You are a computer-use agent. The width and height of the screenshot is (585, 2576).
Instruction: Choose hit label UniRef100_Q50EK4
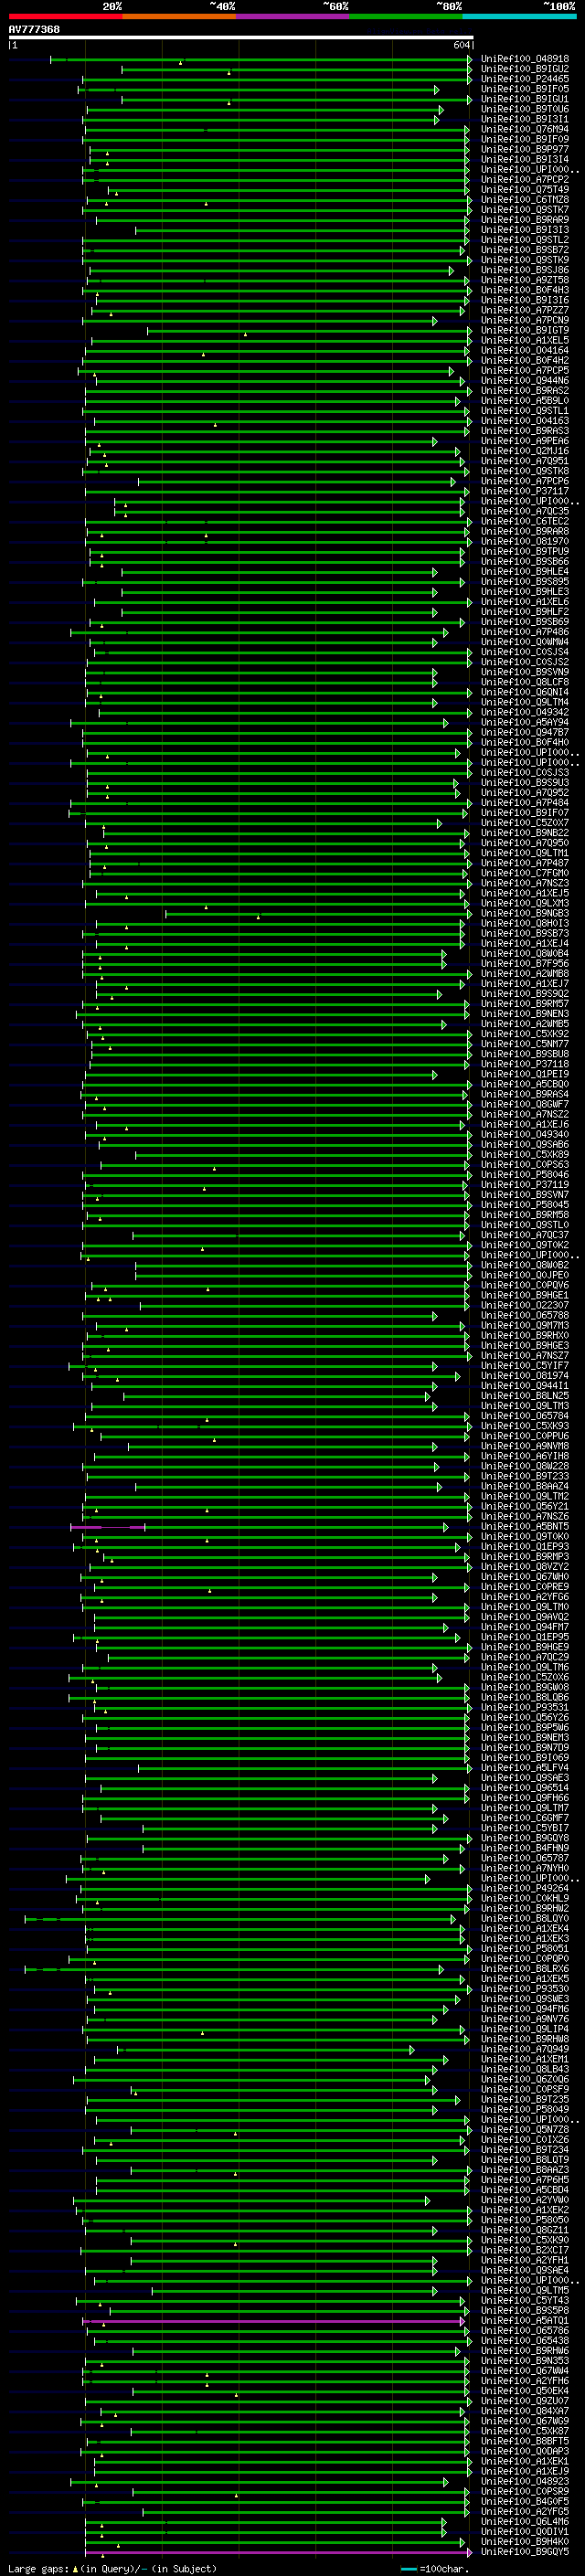click(525, 2391)
